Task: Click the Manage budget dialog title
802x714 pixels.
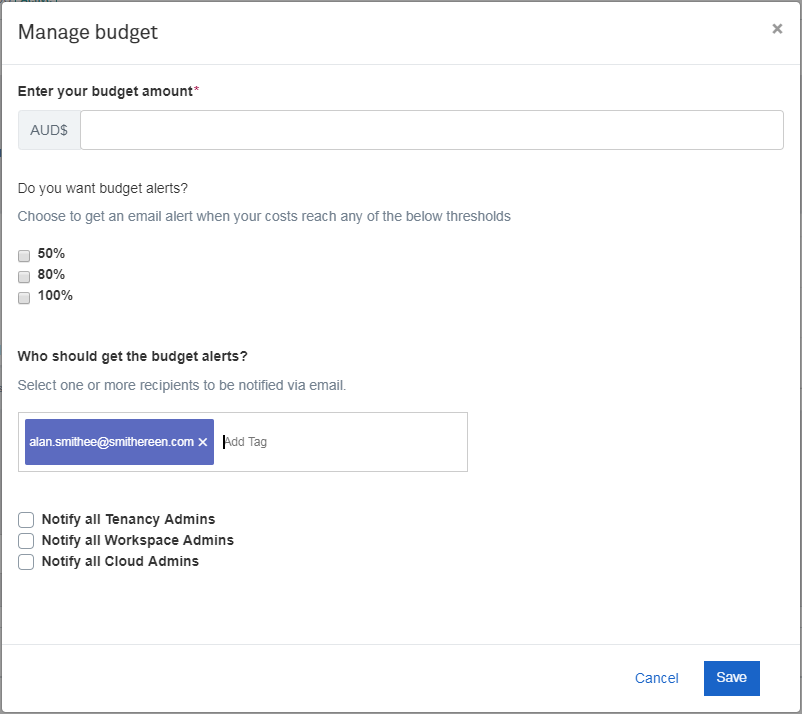Action: [88, 32]
